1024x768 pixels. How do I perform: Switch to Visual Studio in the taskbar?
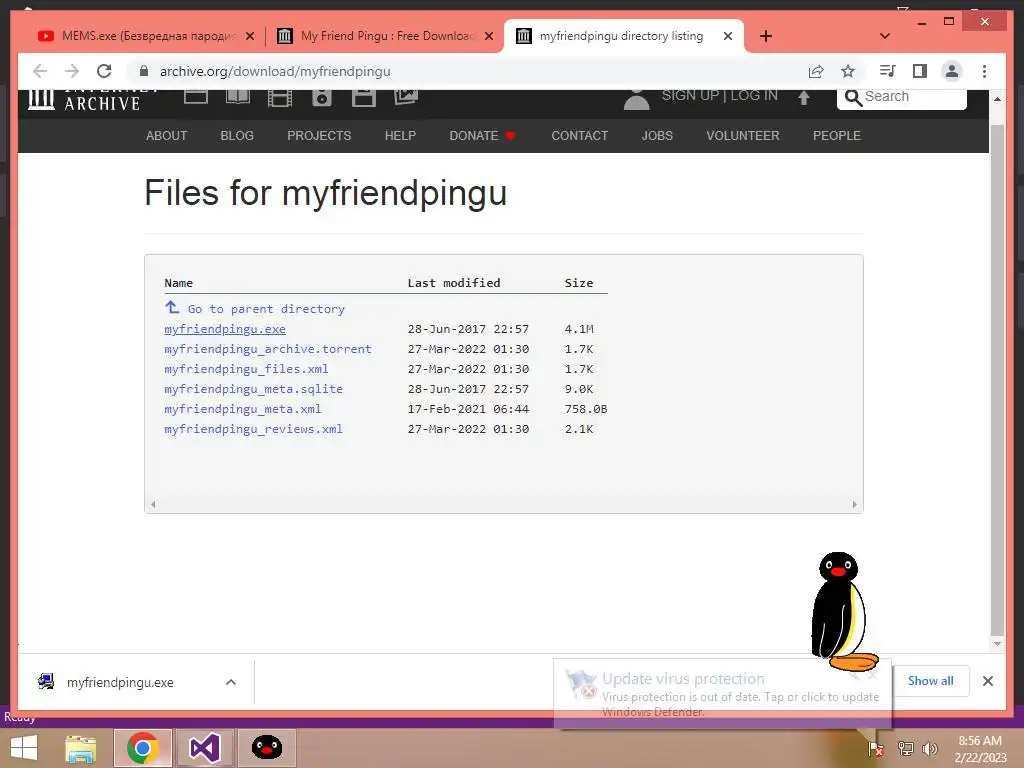tap(204, 748)
